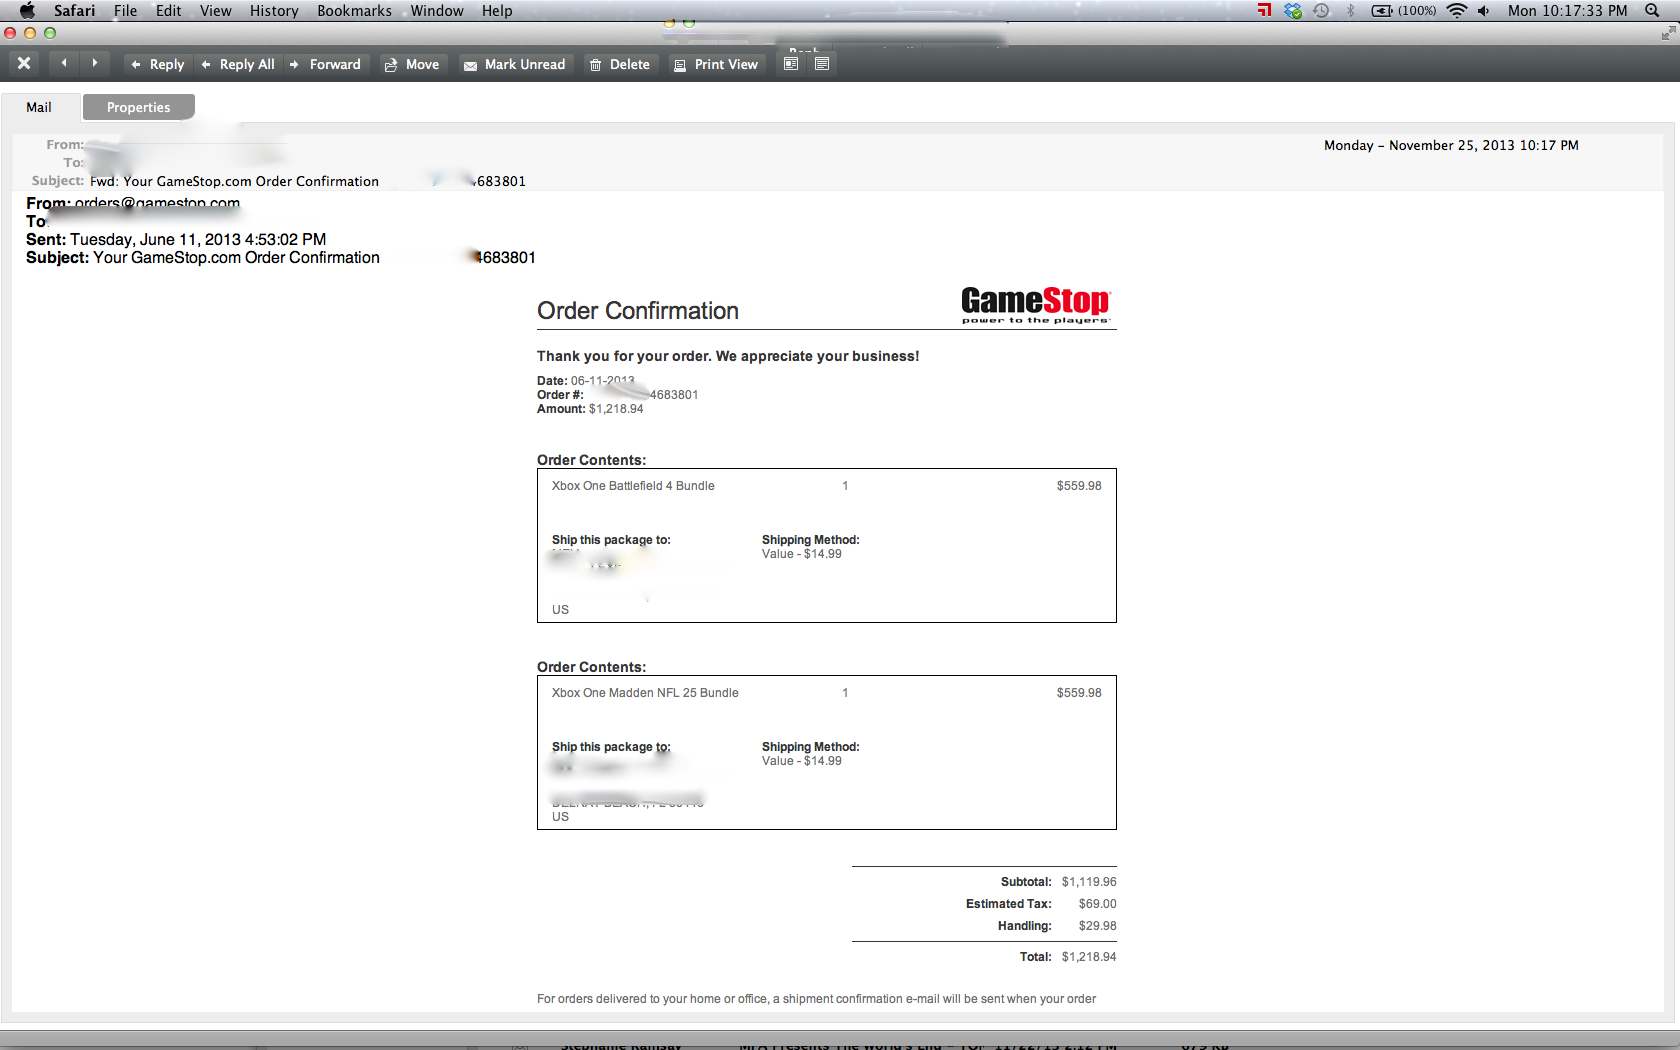
Task: Open the View menu
Action: click(x=215, y=10)
